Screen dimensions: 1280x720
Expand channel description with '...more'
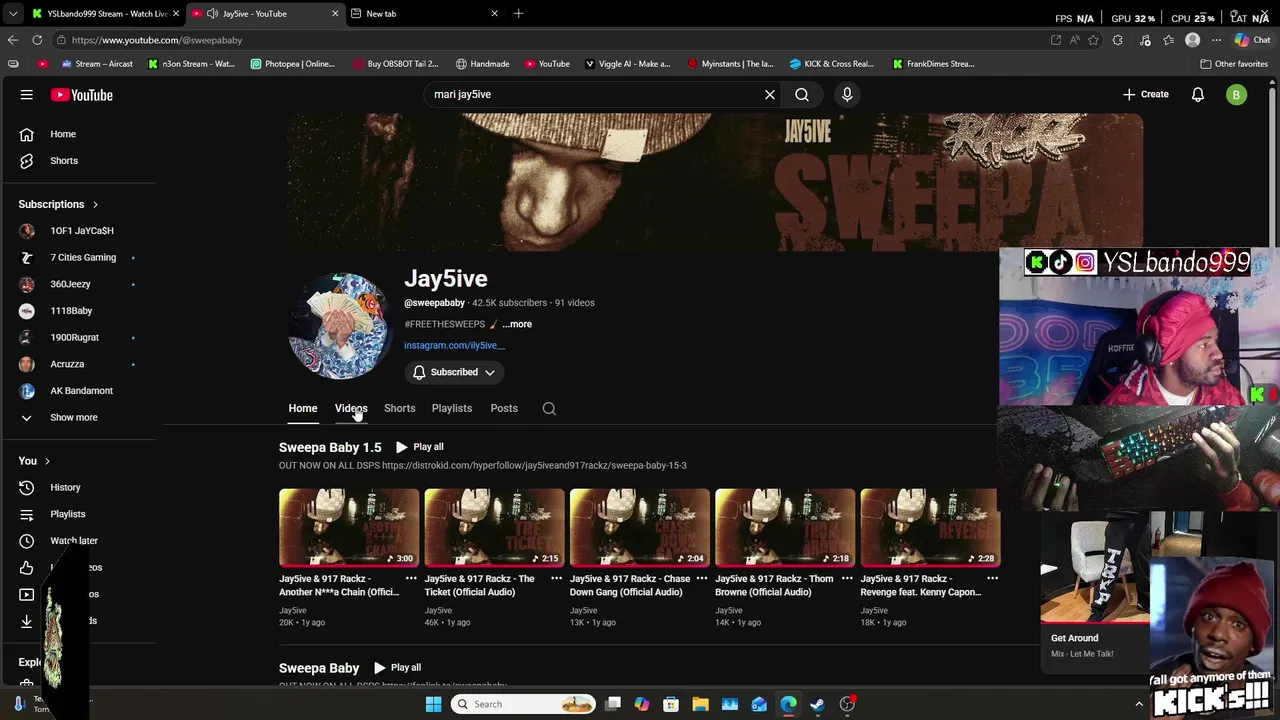click(x=517, y=324)
